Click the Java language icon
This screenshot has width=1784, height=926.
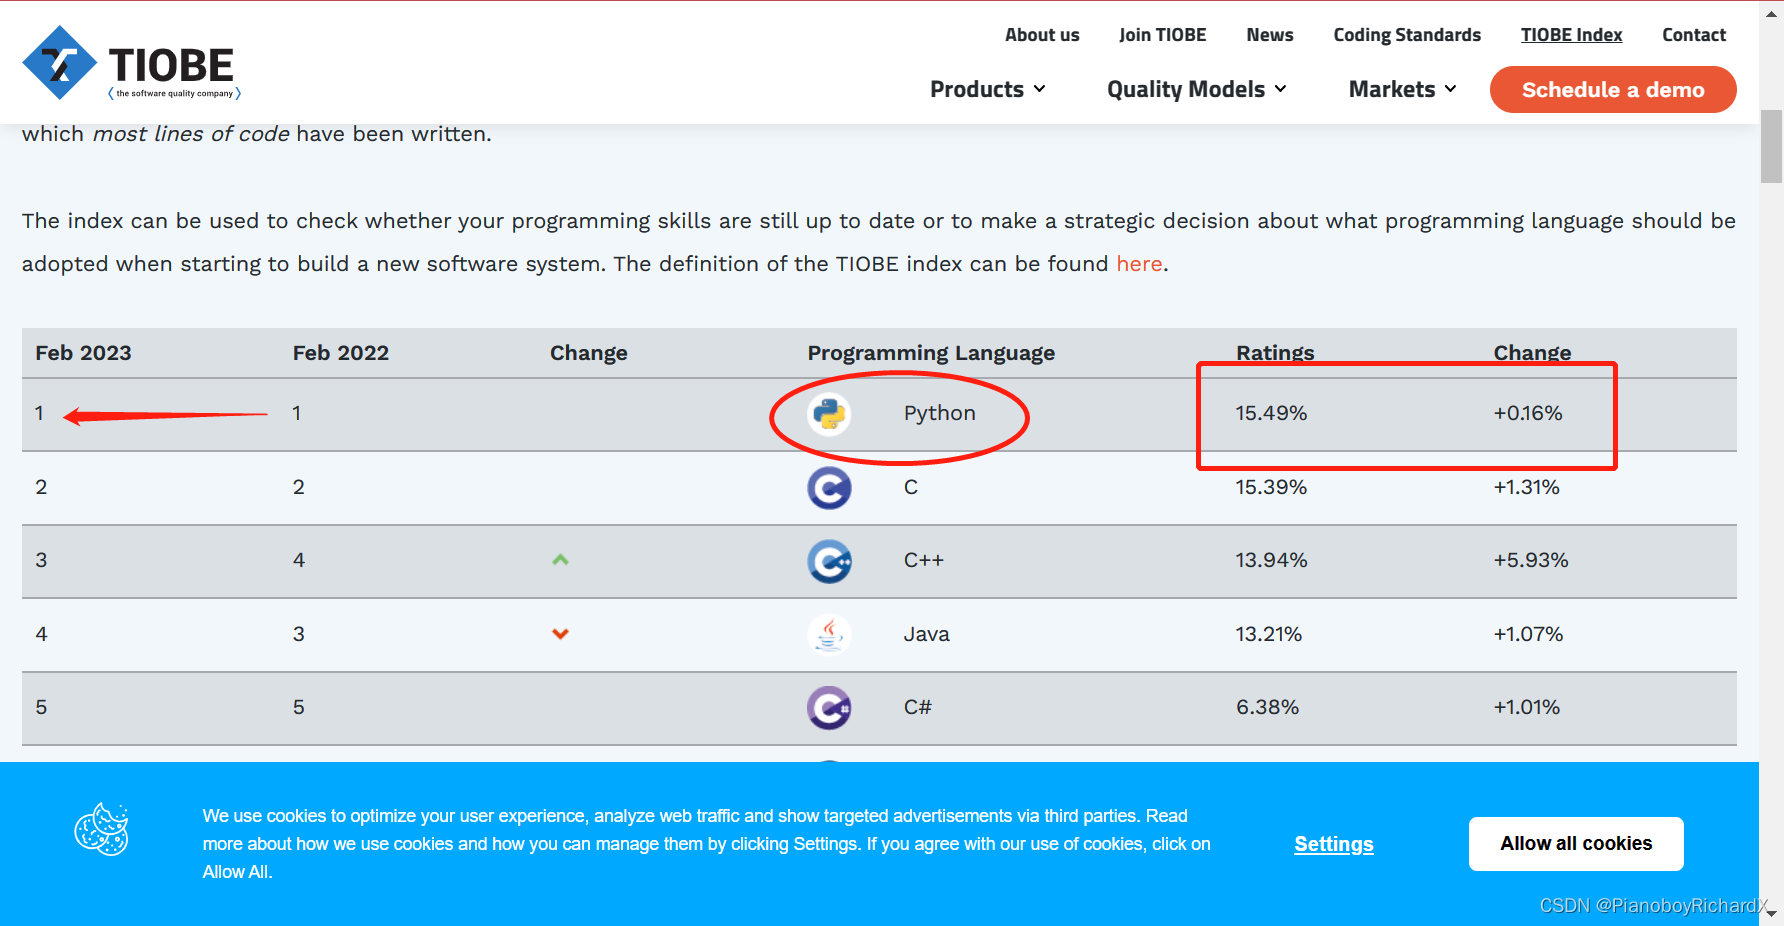[x=829, y=634]
